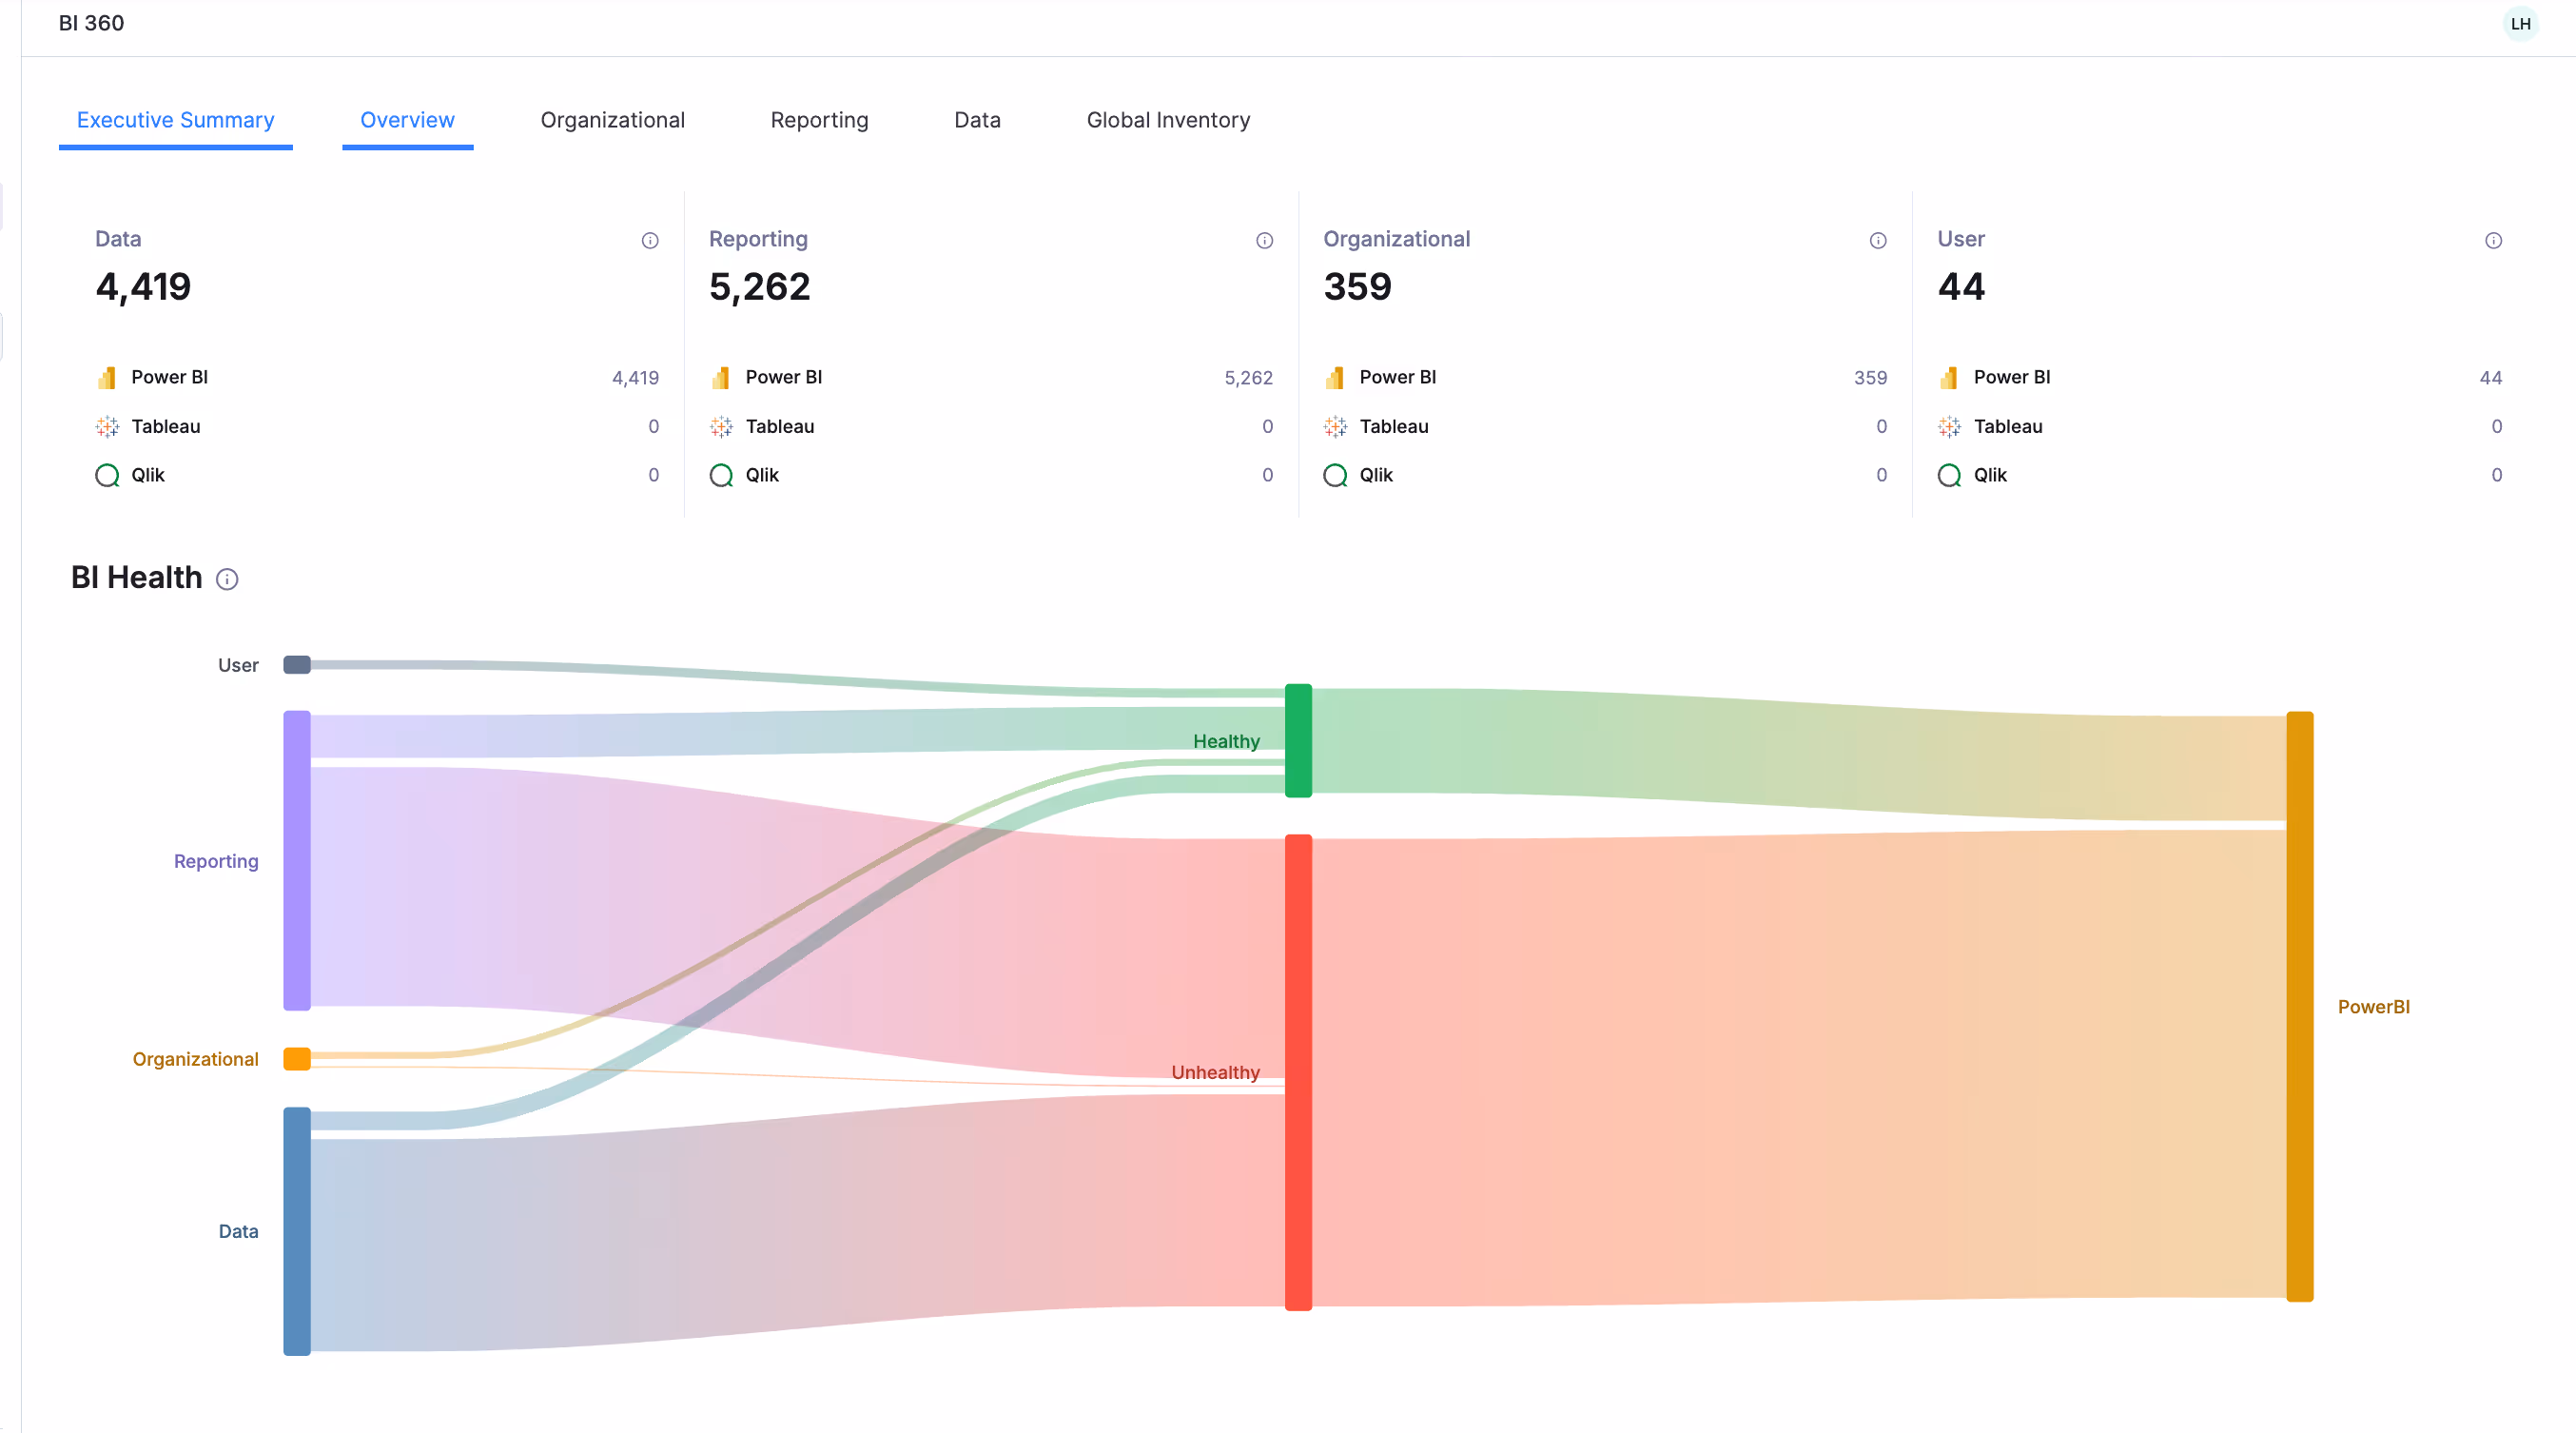Click the Data card info icon
Viewport: 2576px width, 1433px height.
pos(650,240)
